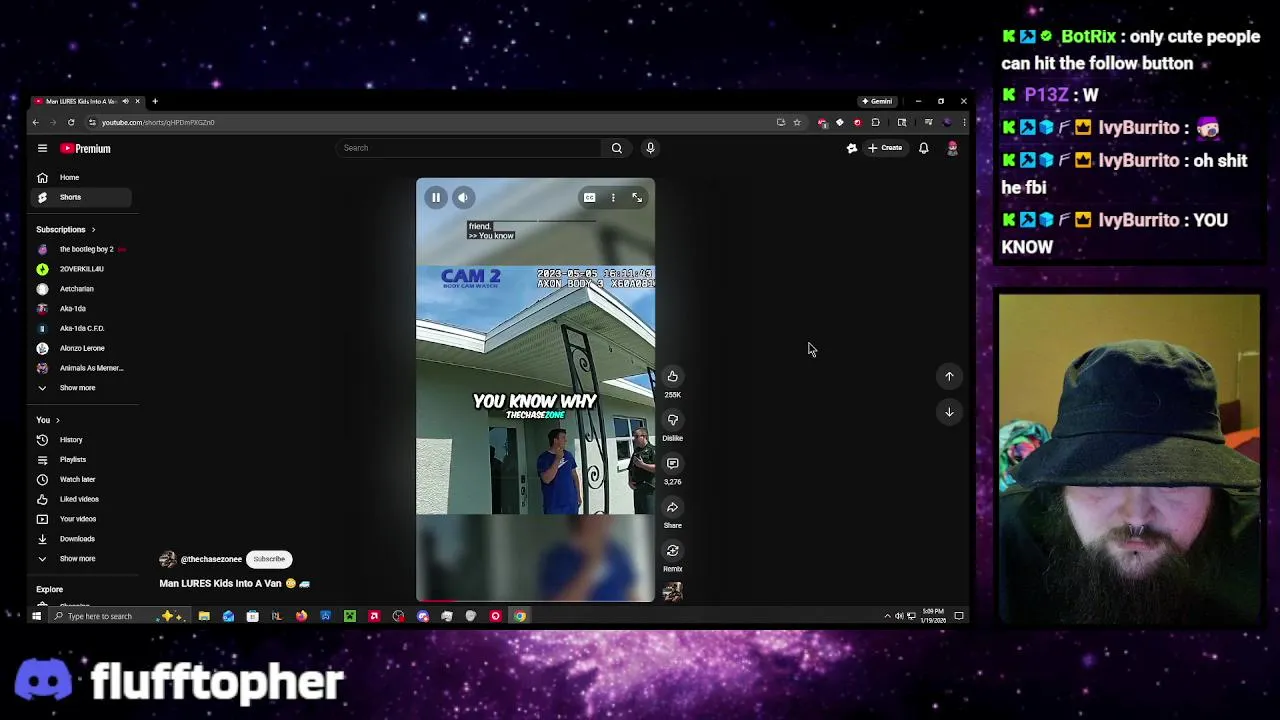The width and height of the screenshot is (1280, 720).
Task: Open the account avatar menu
Action: [x=952, y=148]
